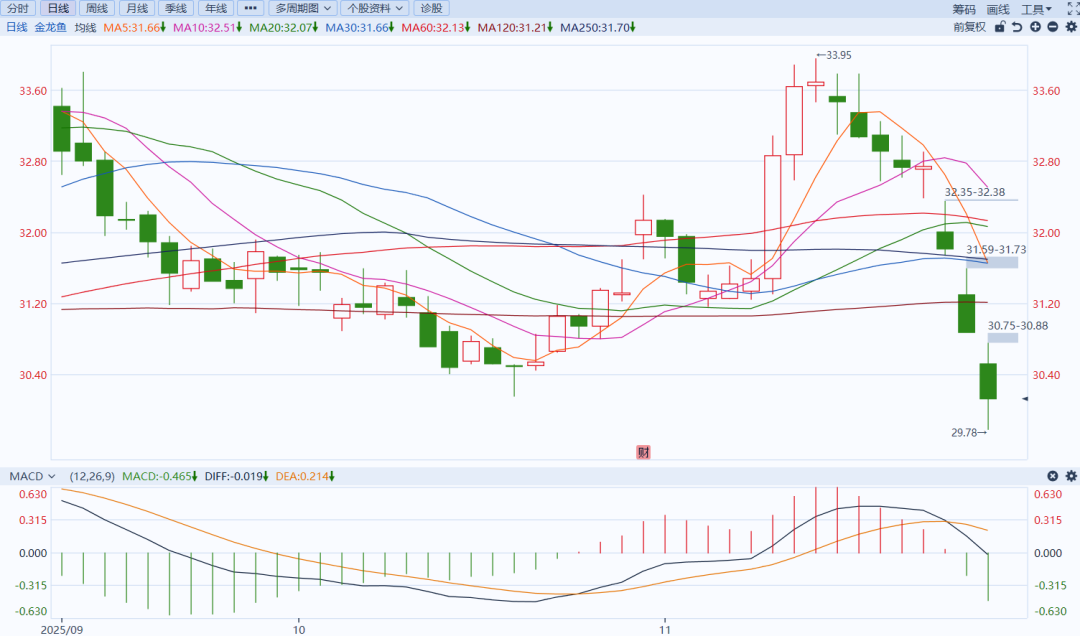
Task: Select the 周线 weekly period tab
Action: [x=97, y=8]
